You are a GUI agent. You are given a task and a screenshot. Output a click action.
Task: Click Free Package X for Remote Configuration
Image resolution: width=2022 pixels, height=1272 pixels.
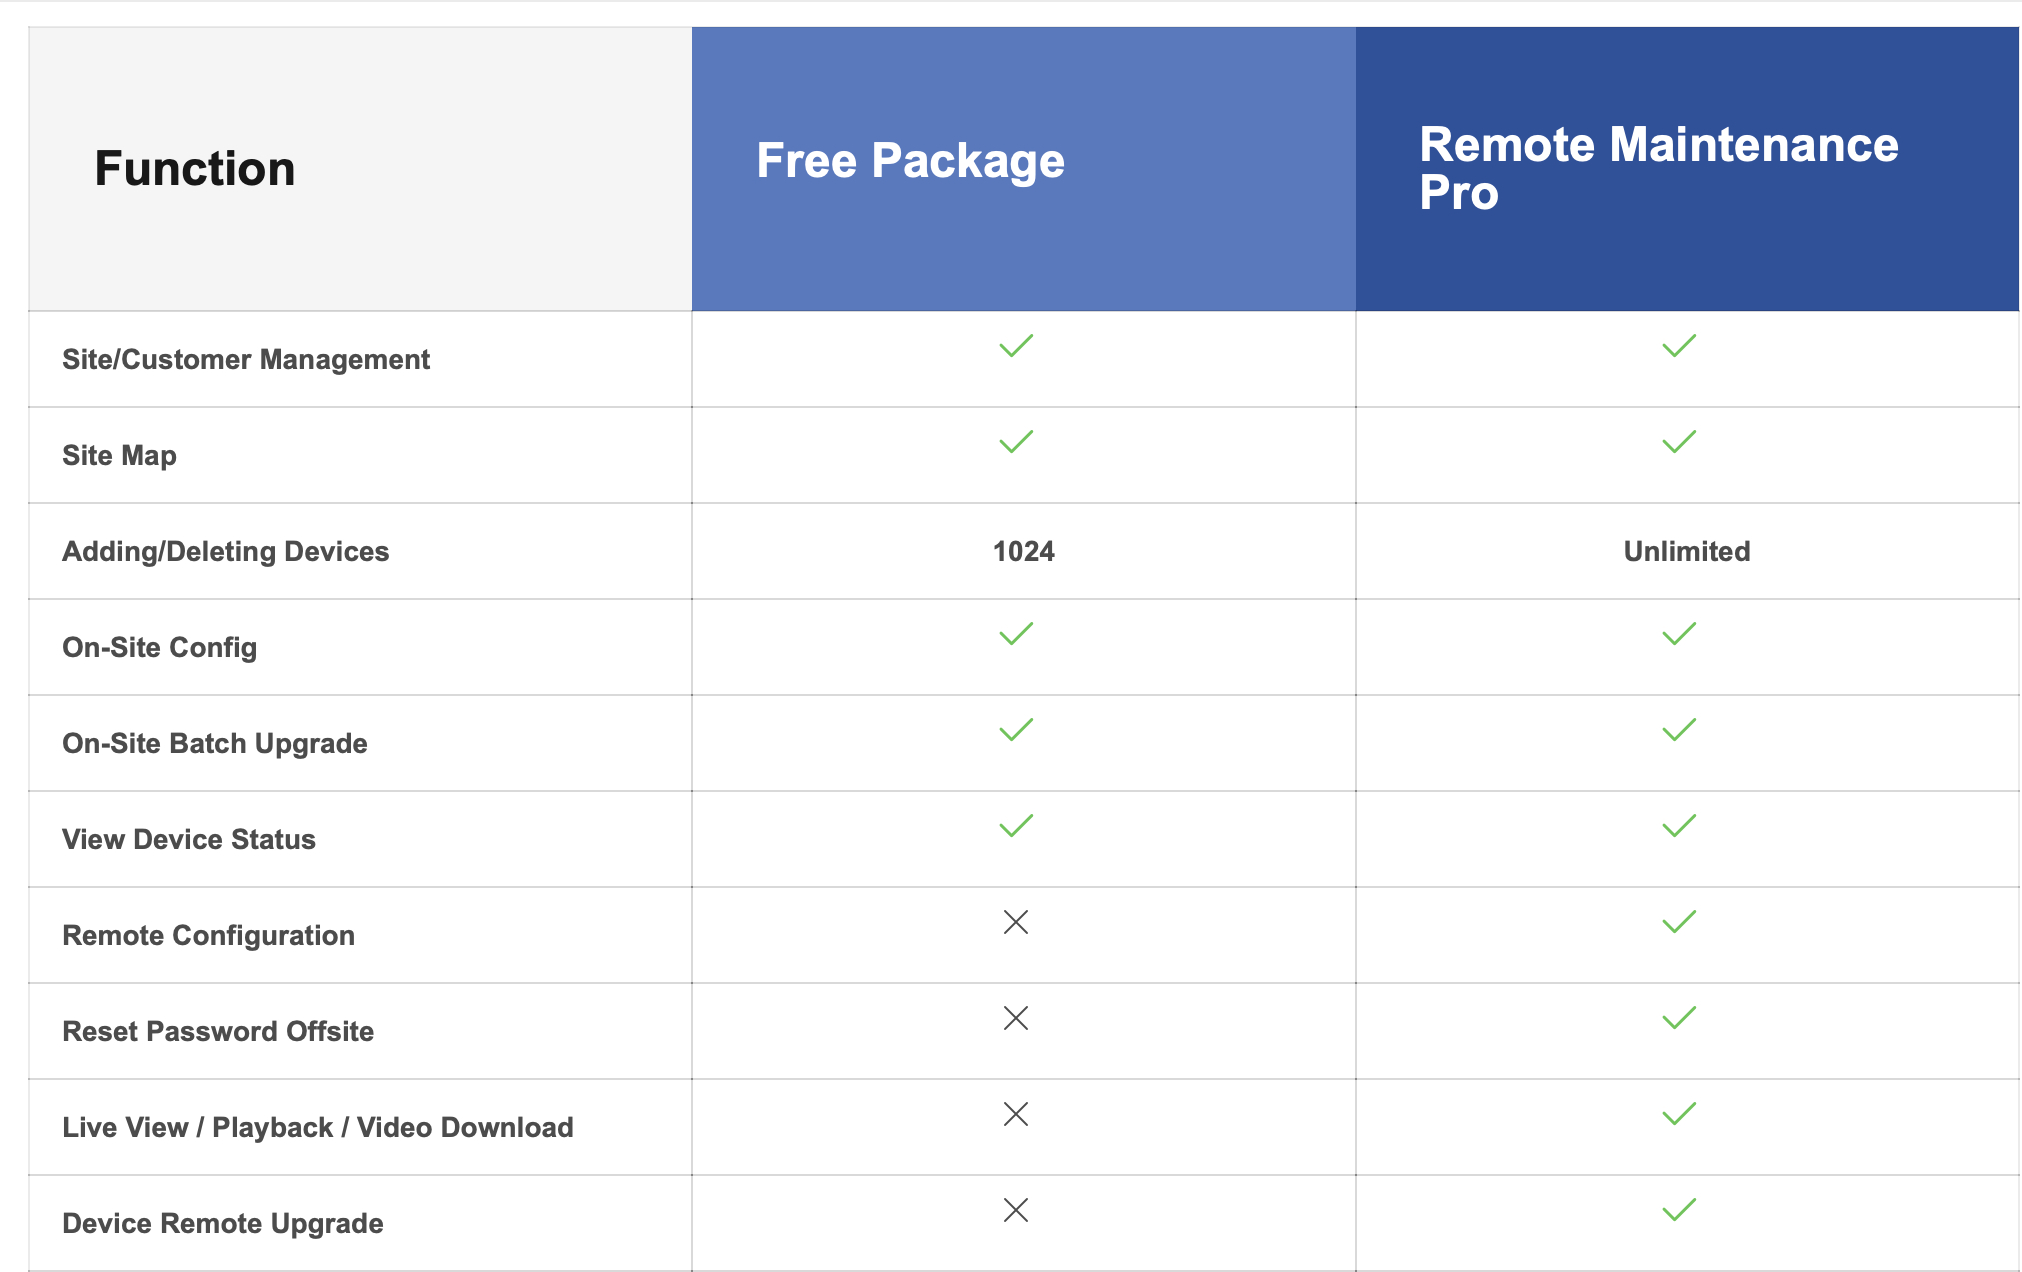(1015, 922)
